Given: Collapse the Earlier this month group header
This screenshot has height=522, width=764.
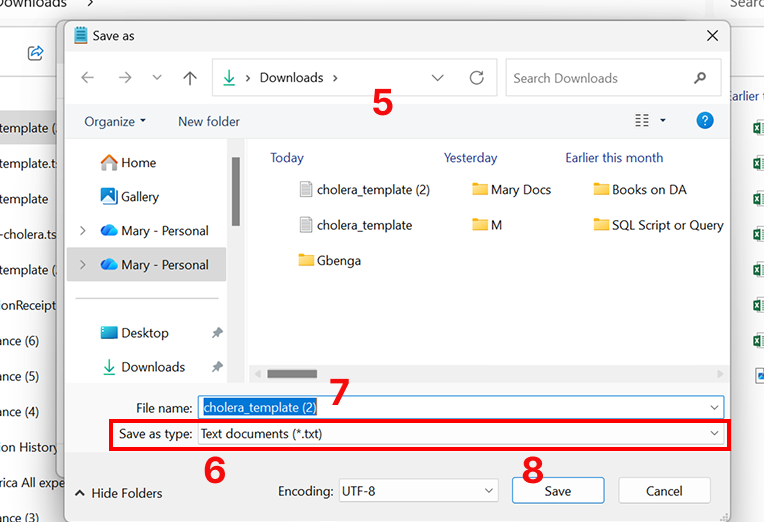Looking at the screenshot, I should pyautogui.click(x=614, y=158).
